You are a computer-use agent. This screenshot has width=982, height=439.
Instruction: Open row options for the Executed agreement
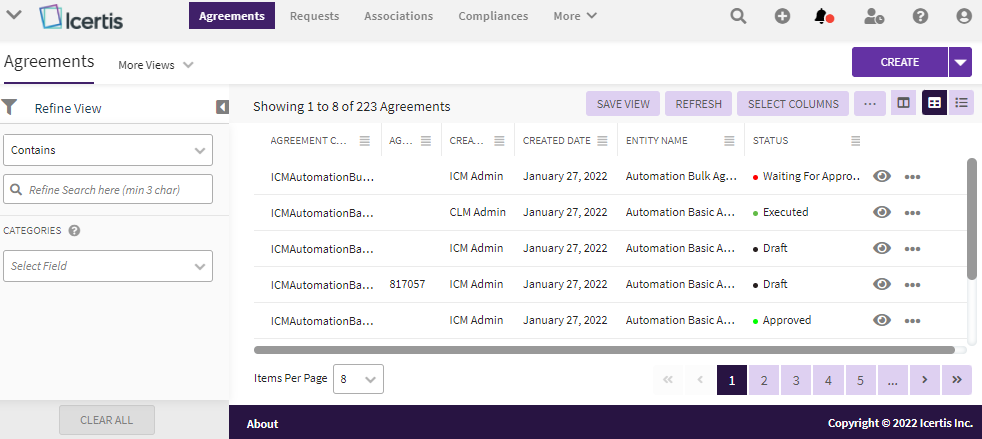[x=912, y=213]
